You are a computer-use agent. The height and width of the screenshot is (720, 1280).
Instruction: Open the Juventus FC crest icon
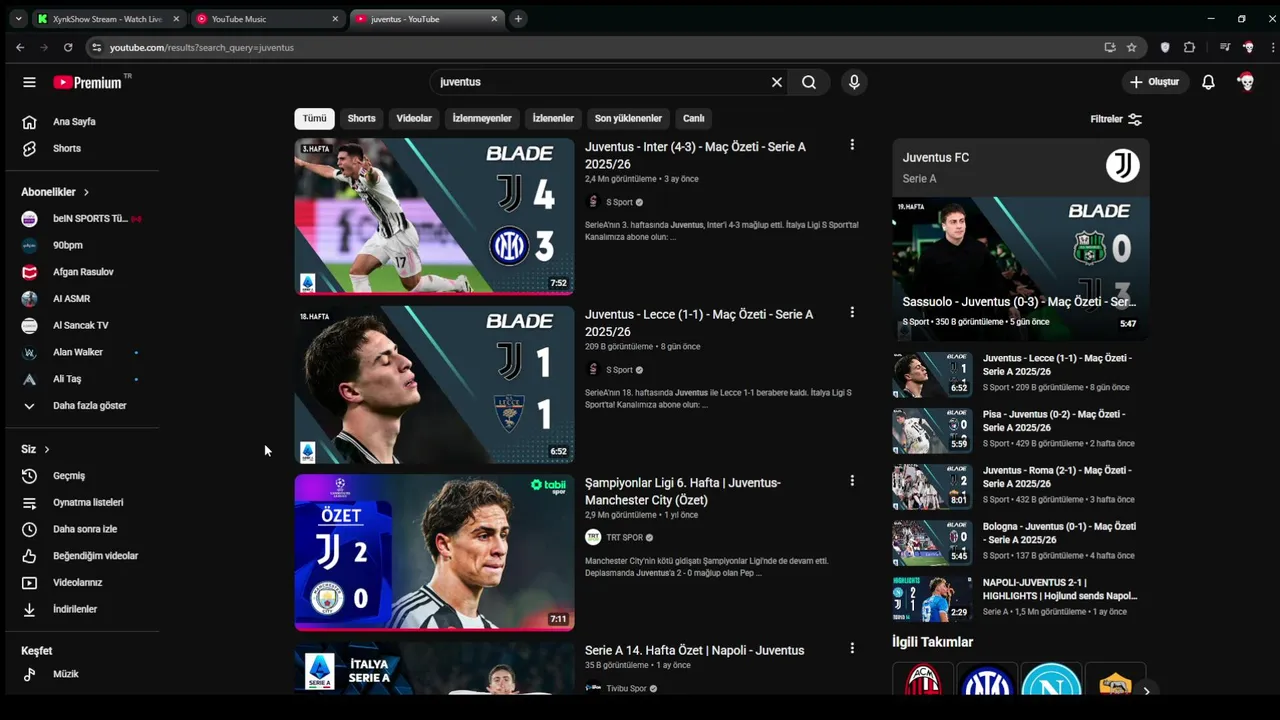(x=1123, y=166)
